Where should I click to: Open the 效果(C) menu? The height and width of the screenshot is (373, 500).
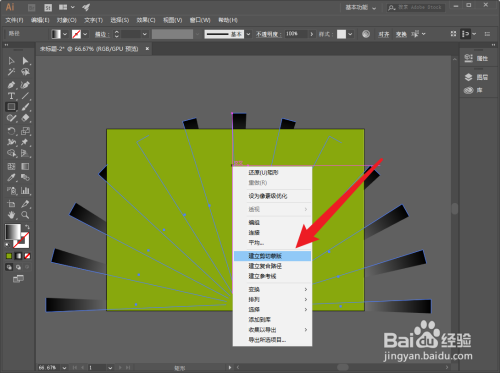146,20
